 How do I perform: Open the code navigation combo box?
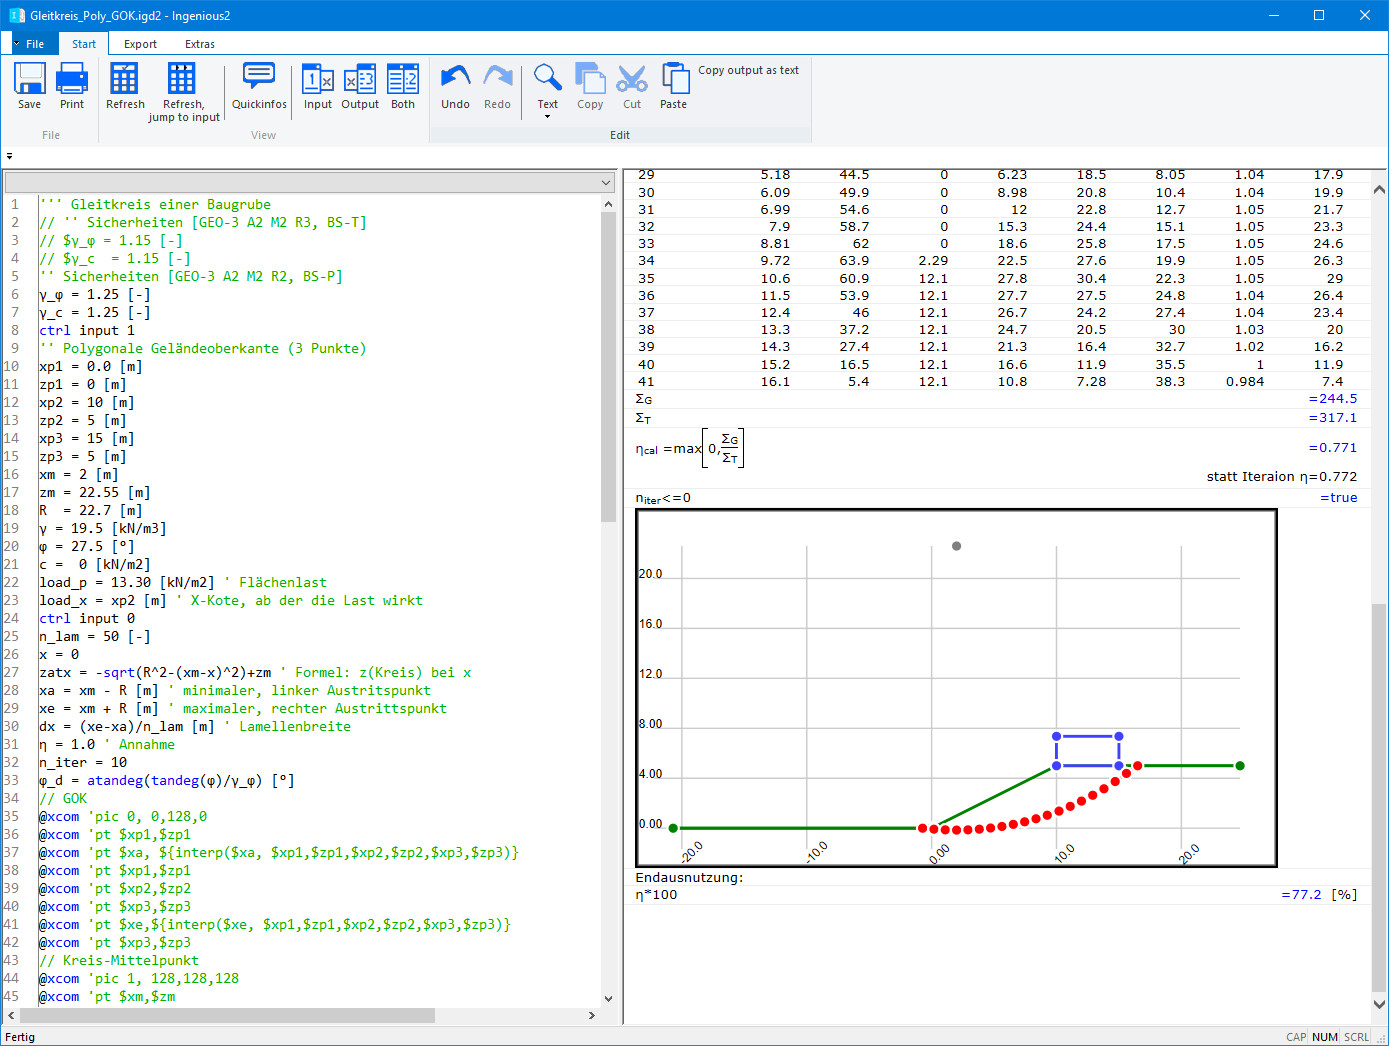[603, 182]
